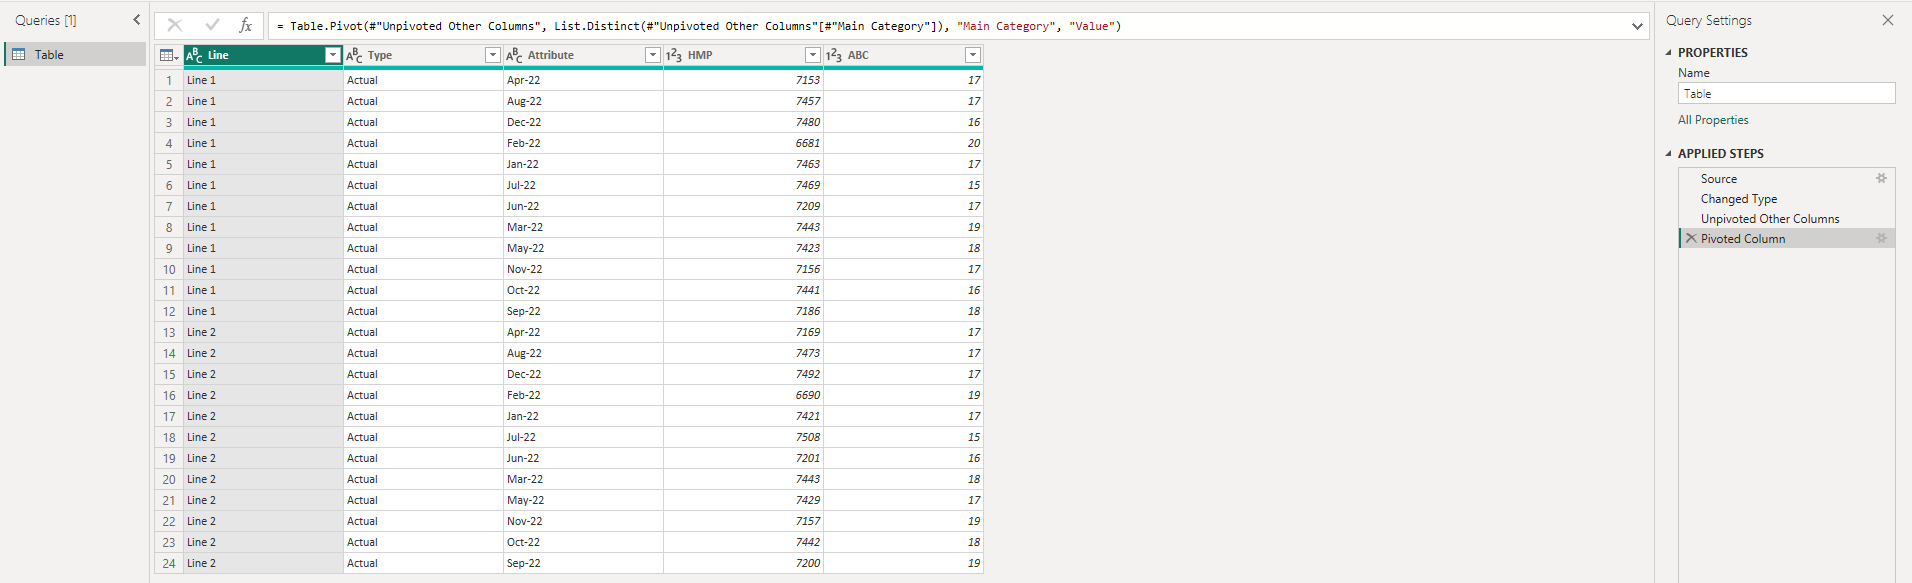The width and height of the screenshot is (1912, 583).
Task: Select the Table query in the Queries pane
Action: pyautogui.click(x=76, y=54)
